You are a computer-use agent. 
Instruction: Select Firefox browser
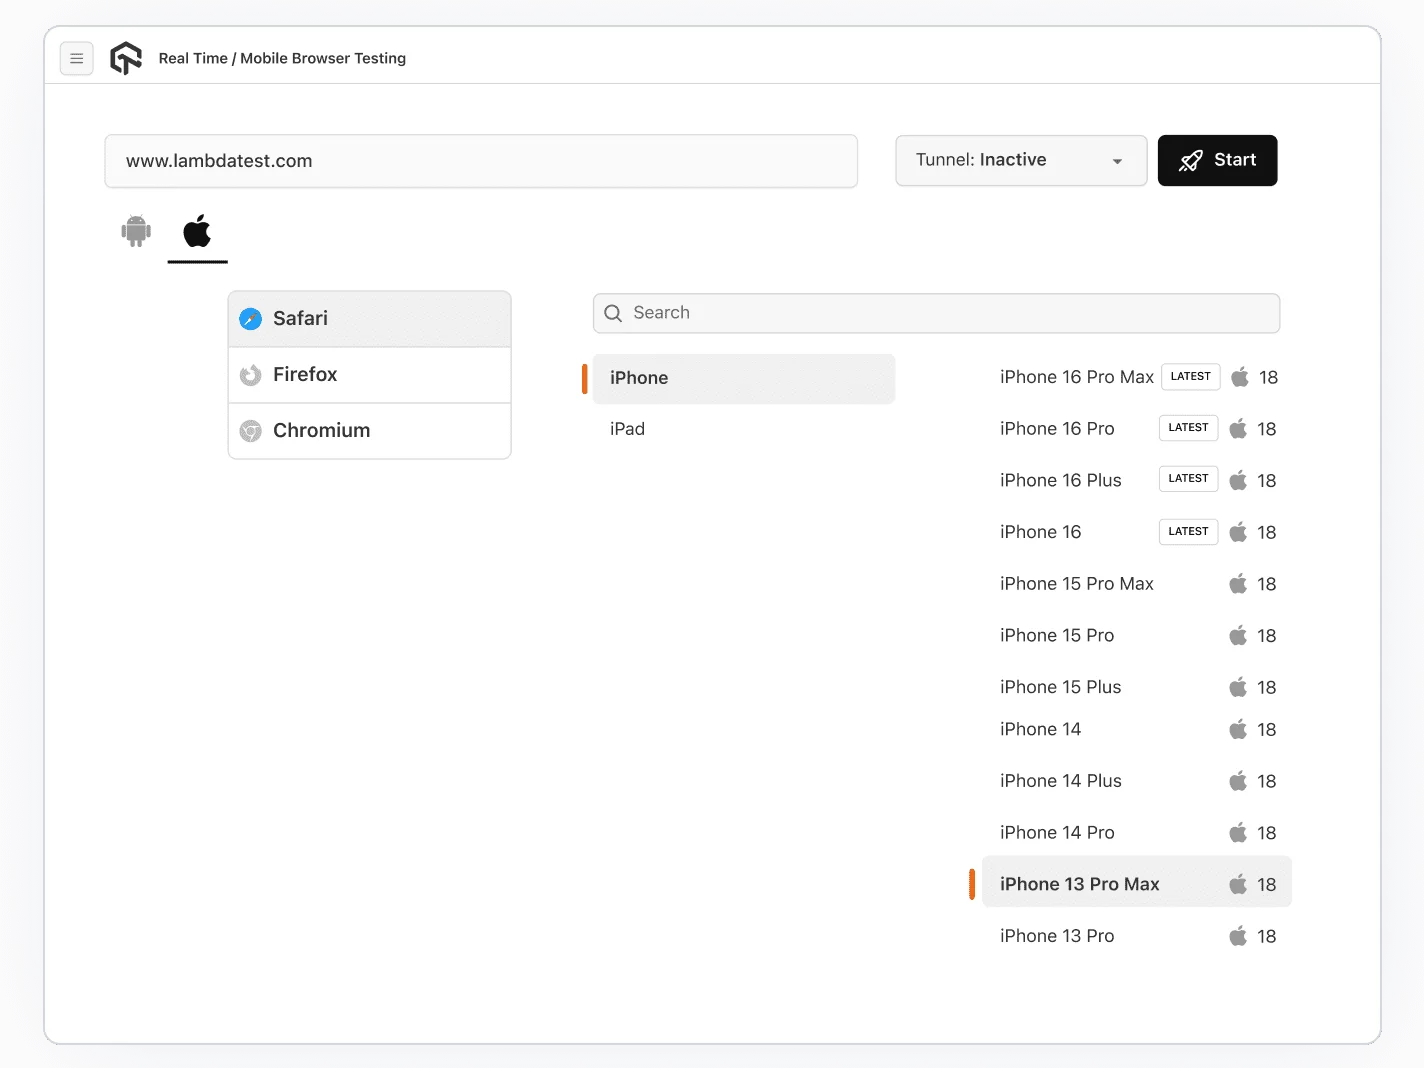tap(369, 375)
